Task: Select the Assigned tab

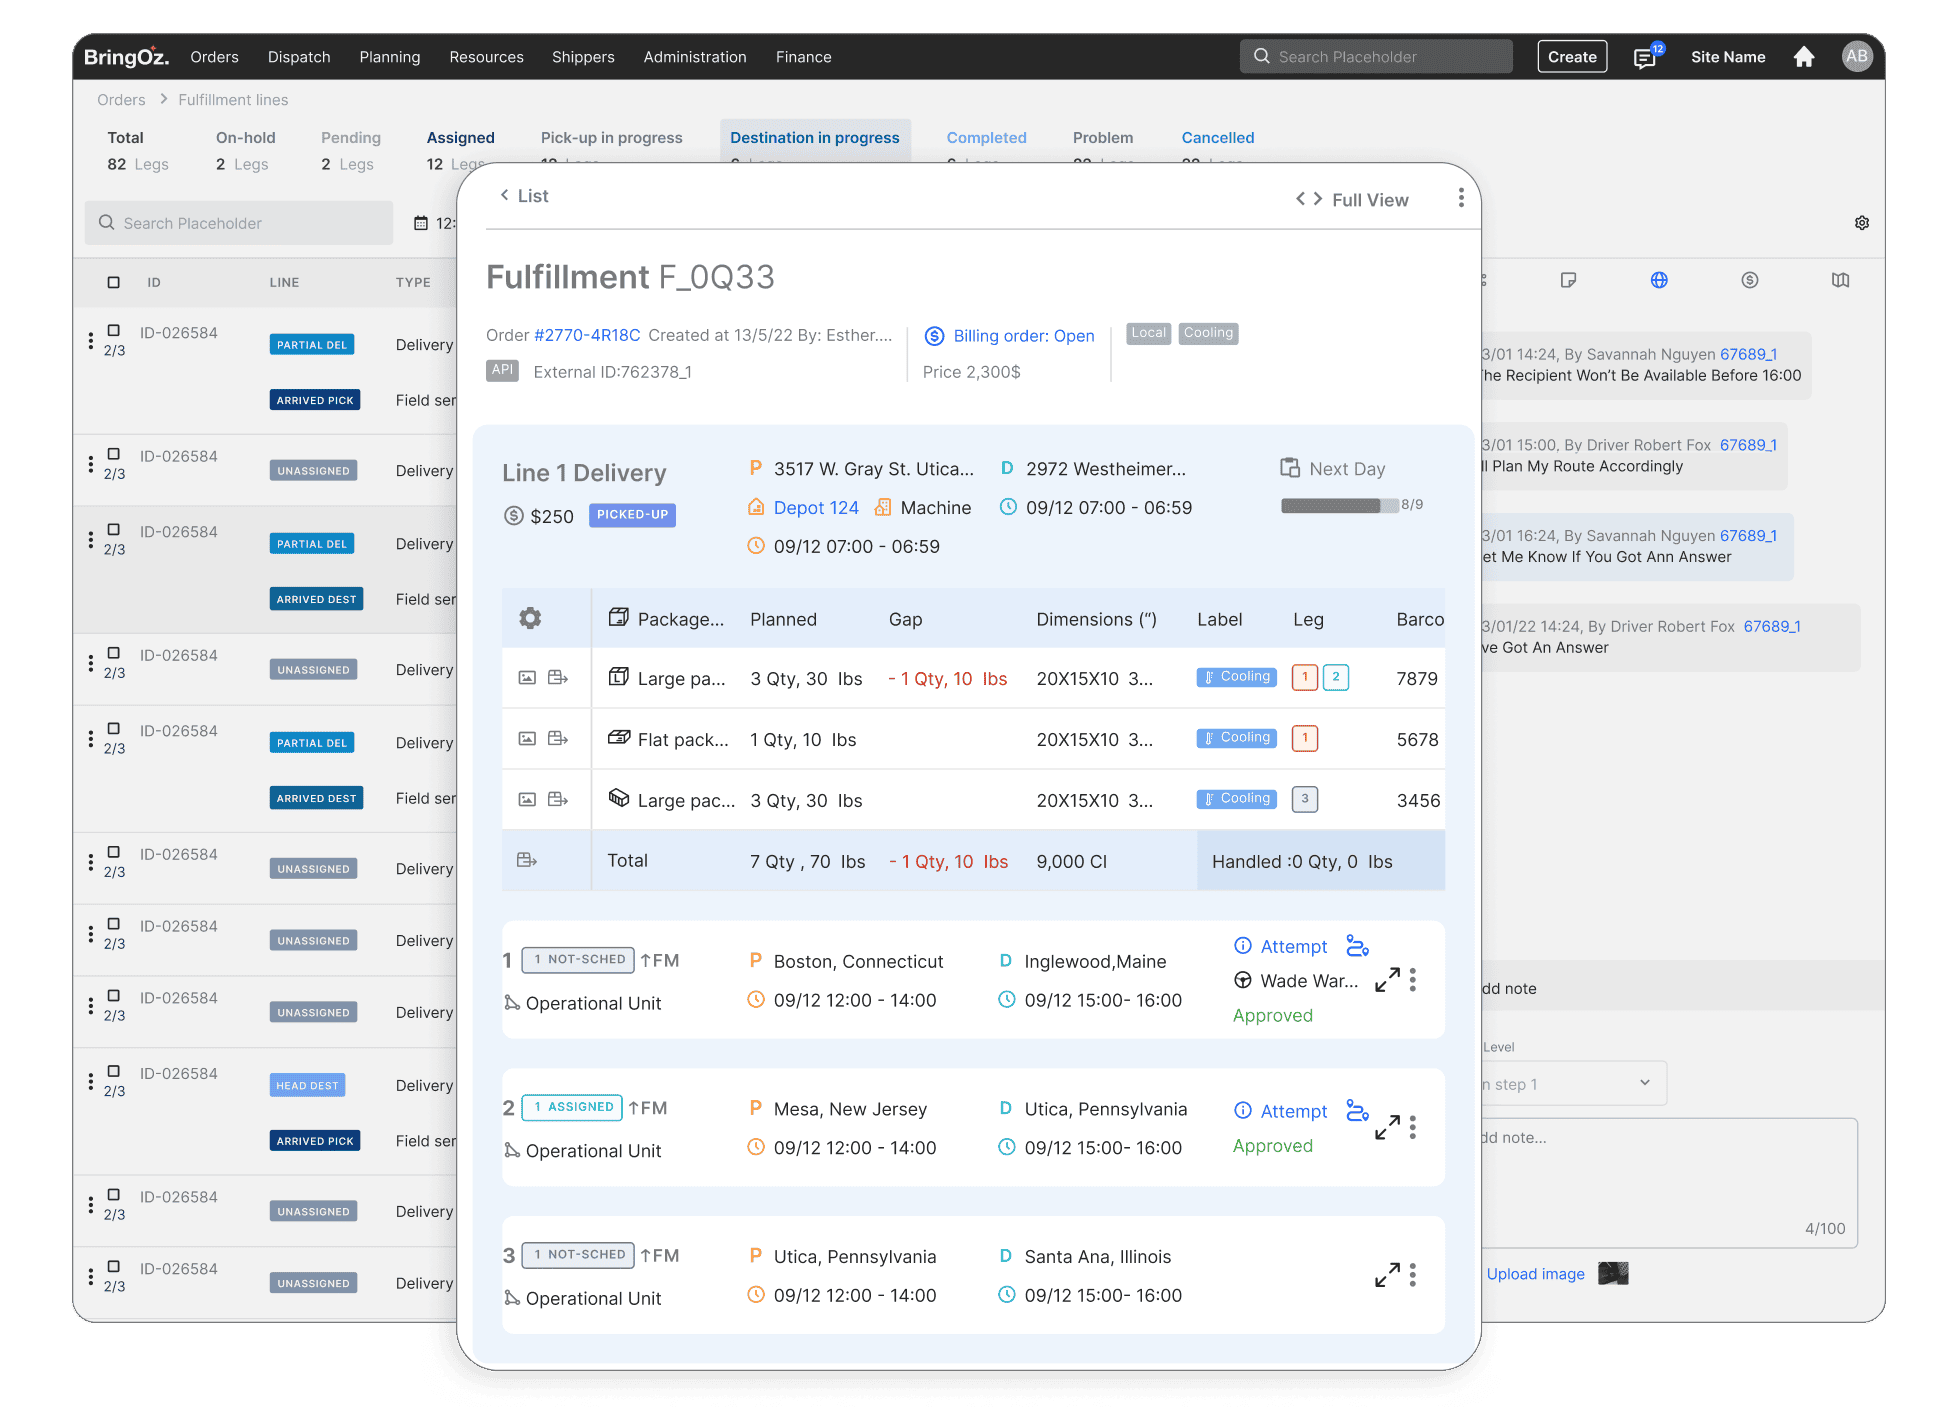Action: (x=460, y=138)
